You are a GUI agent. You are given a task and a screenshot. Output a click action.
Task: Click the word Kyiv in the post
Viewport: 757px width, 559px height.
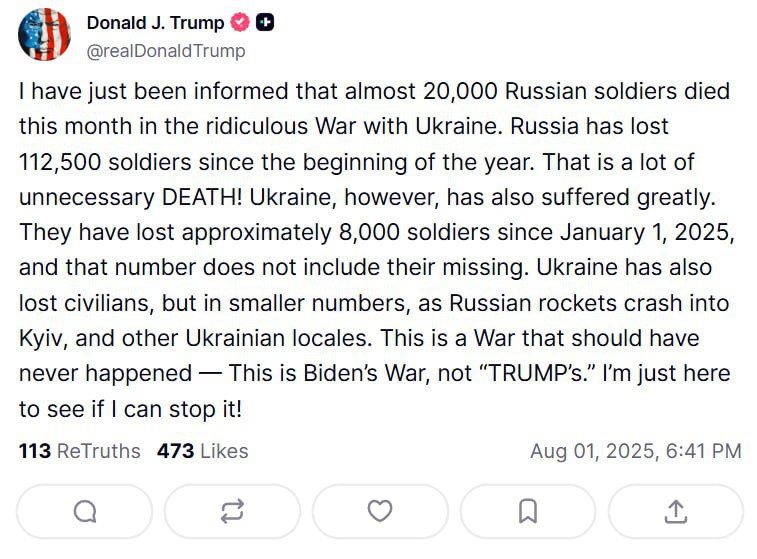[x=41, y=338]
